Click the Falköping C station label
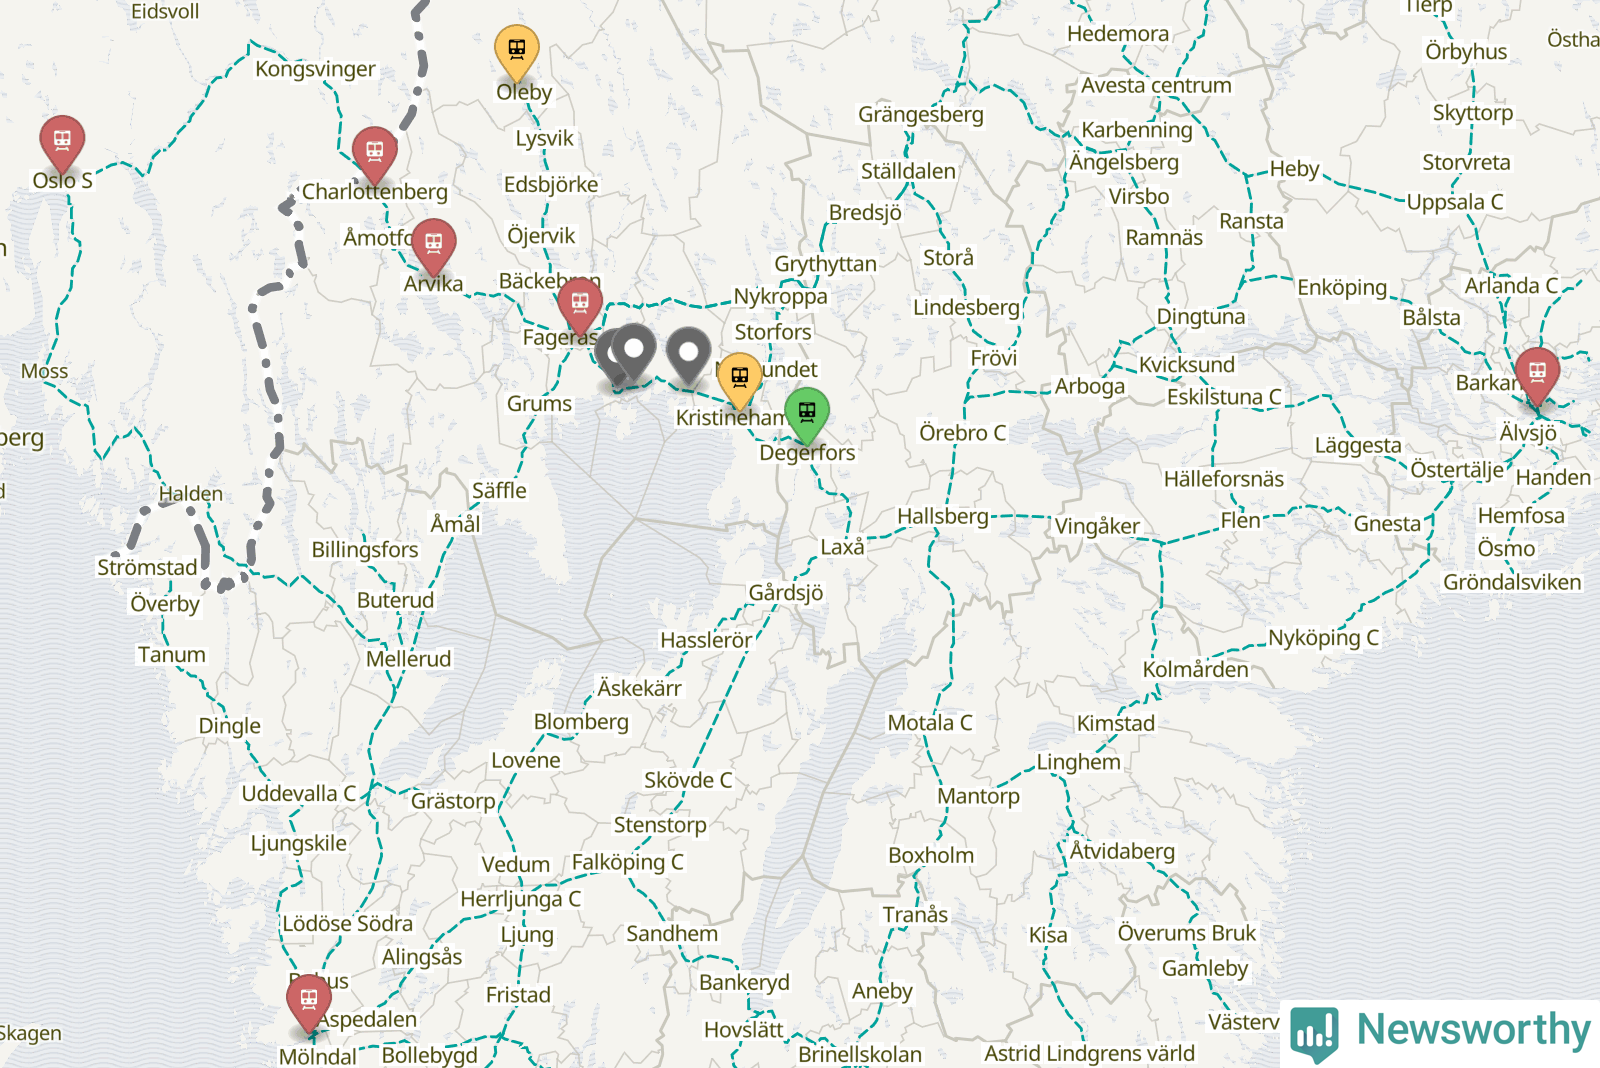Image resolution: width=1600 pixels, height=1068 pixels. 628,862
